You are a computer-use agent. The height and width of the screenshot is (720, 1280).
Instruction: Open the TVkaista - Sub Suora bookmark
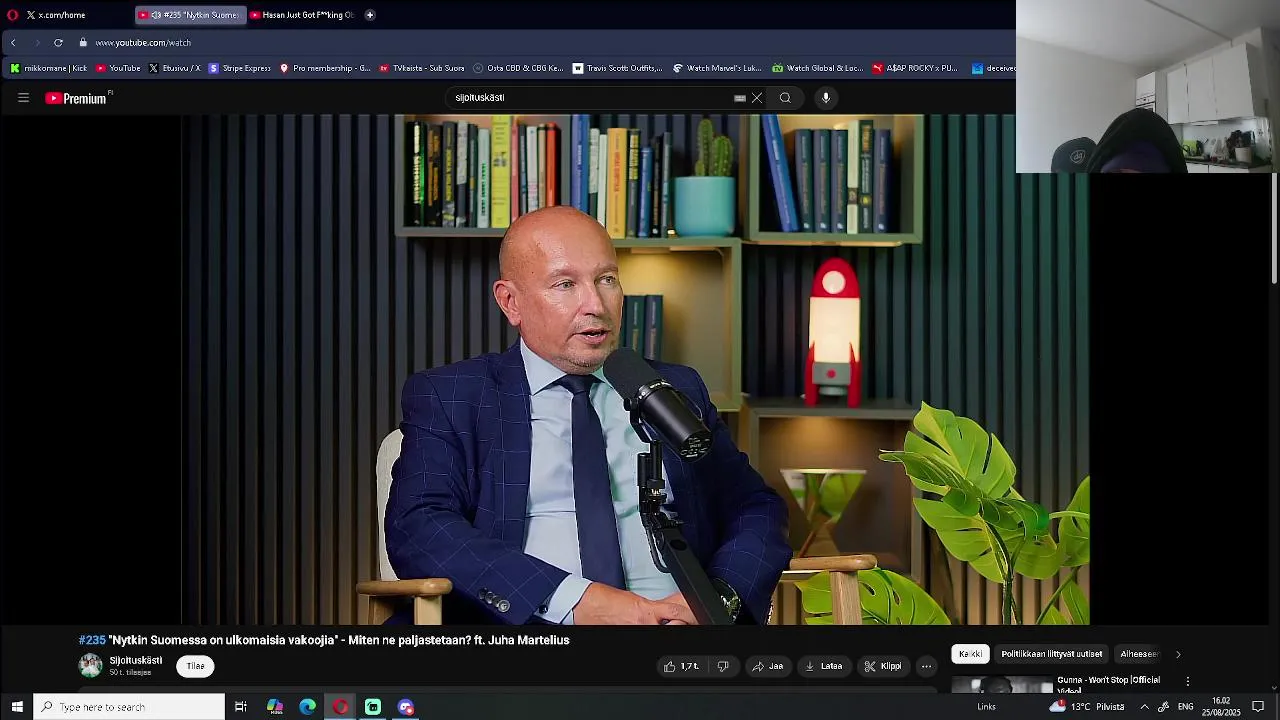[x=422, y=68]
